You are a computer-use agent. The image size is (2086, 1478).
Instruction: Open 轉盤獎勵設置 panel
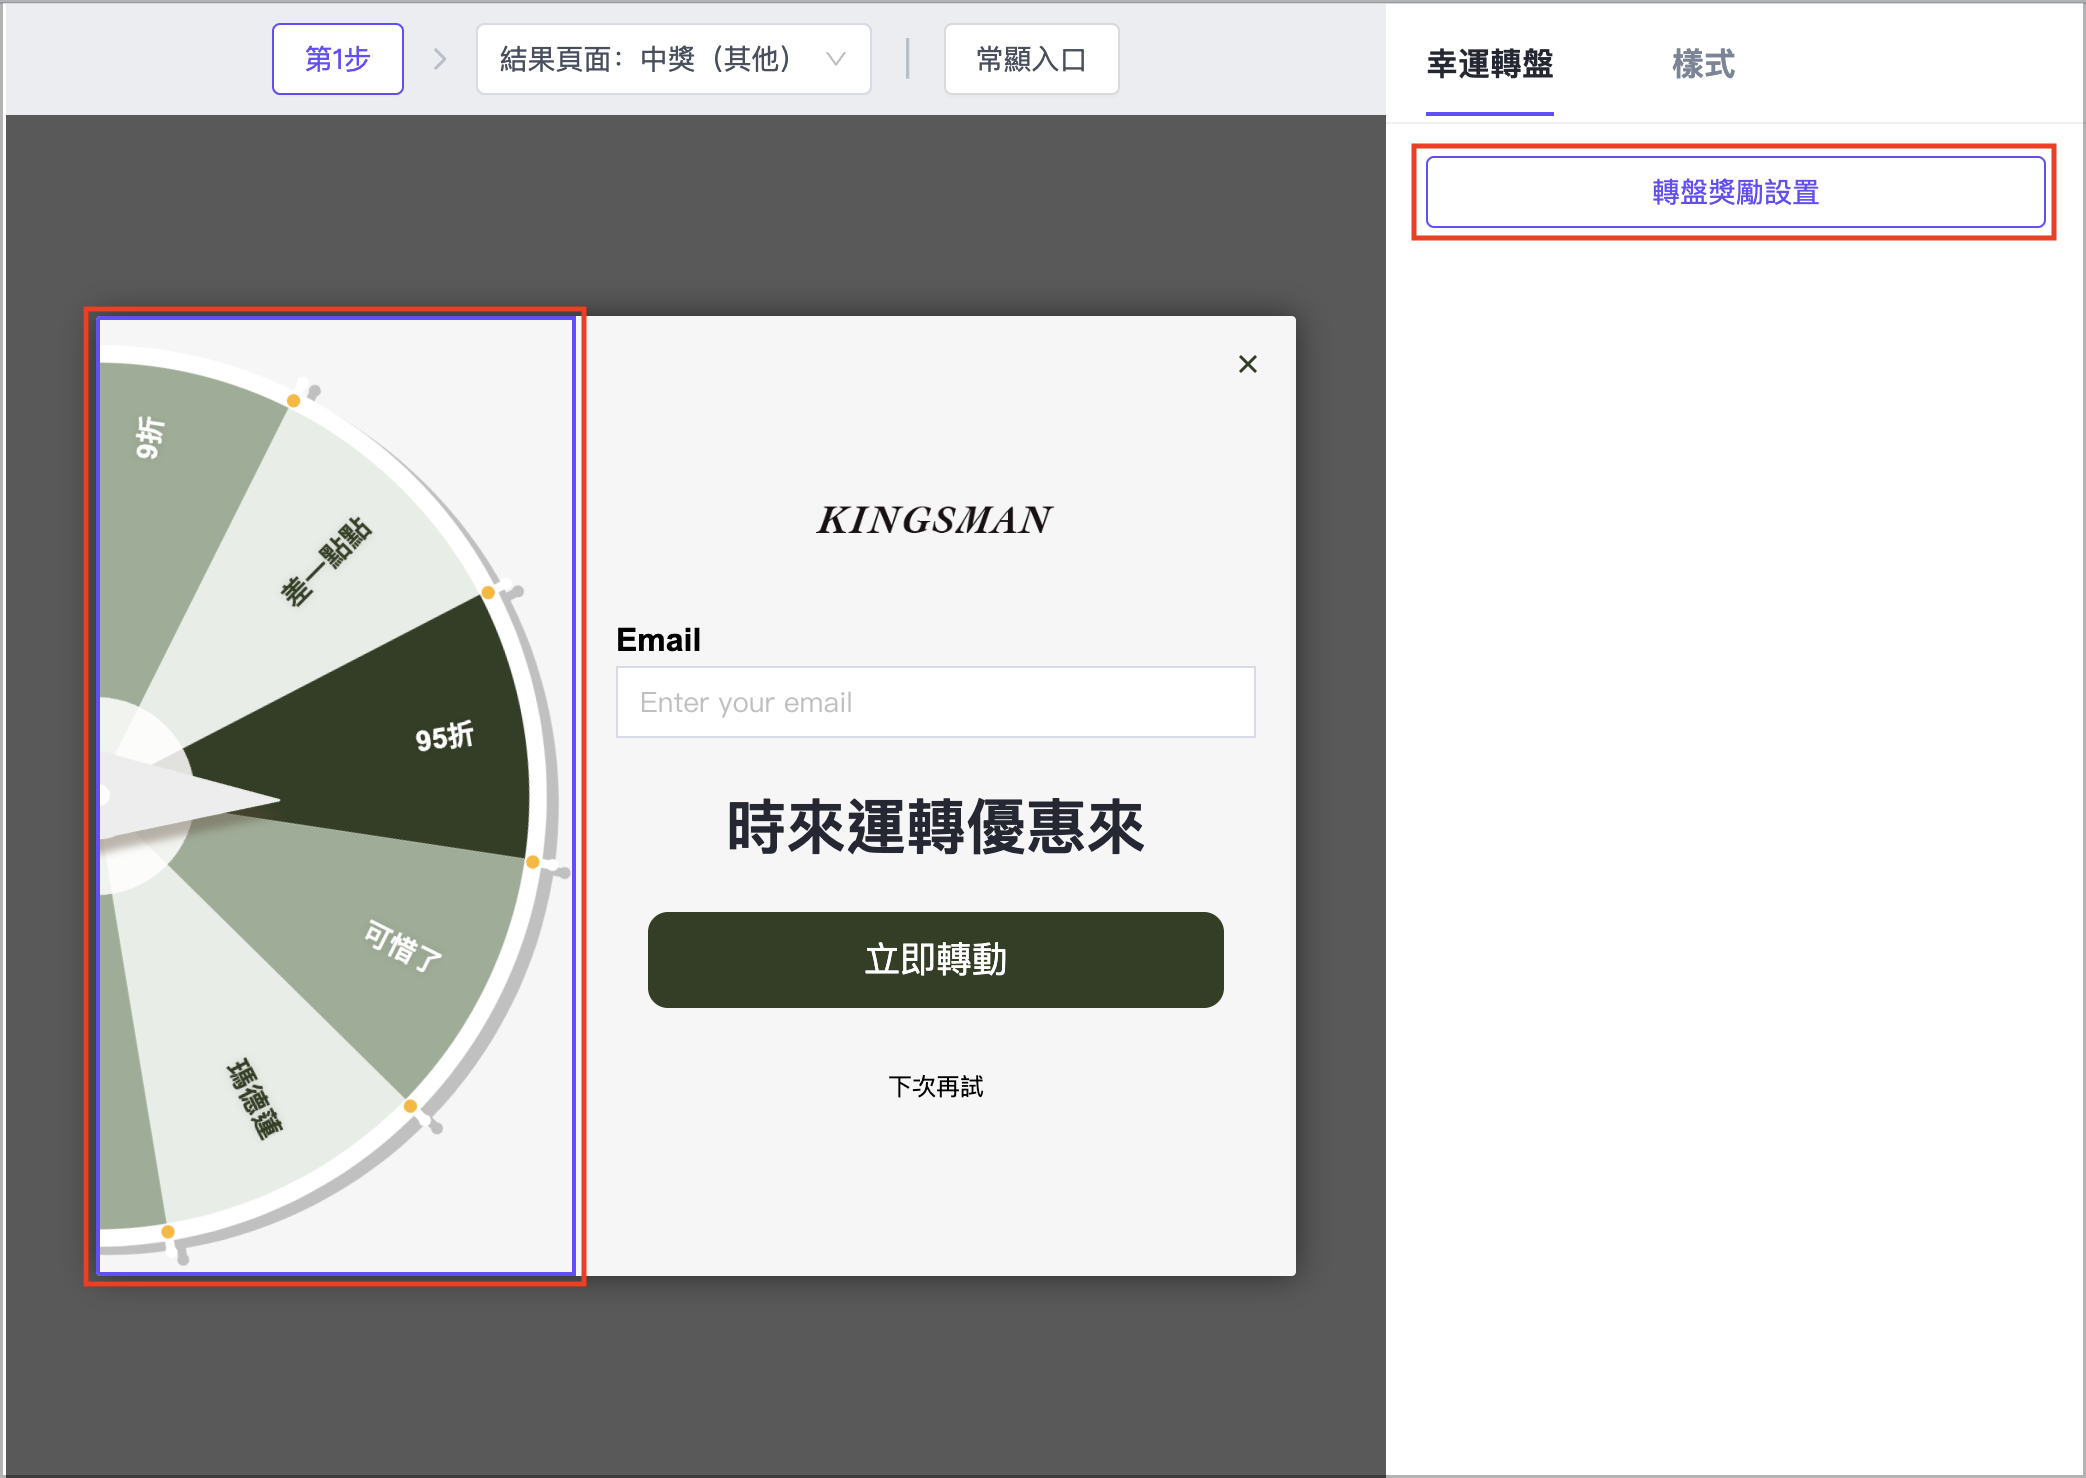pyautogui.click(x=1735, y=191)
